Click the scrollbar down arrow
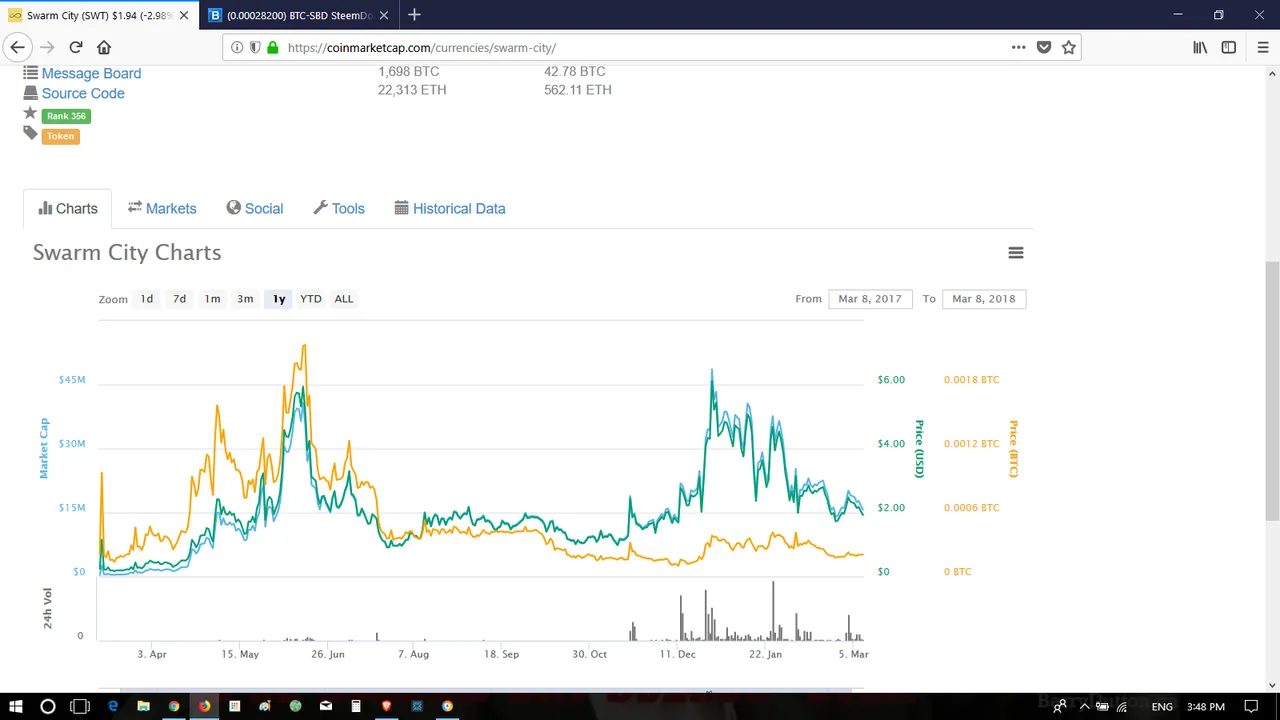1280x720 pixels. tap(1272, 685)
